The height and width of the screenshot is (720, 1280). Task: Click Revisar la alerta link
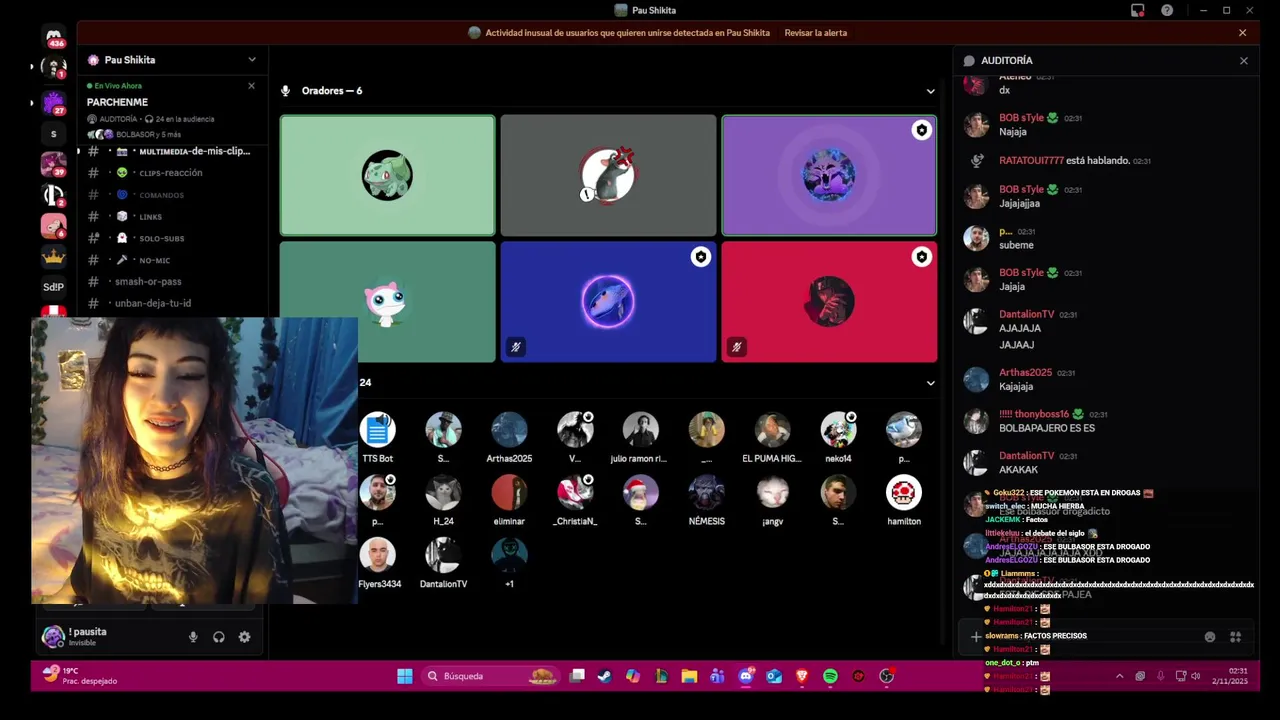[815, 33]
